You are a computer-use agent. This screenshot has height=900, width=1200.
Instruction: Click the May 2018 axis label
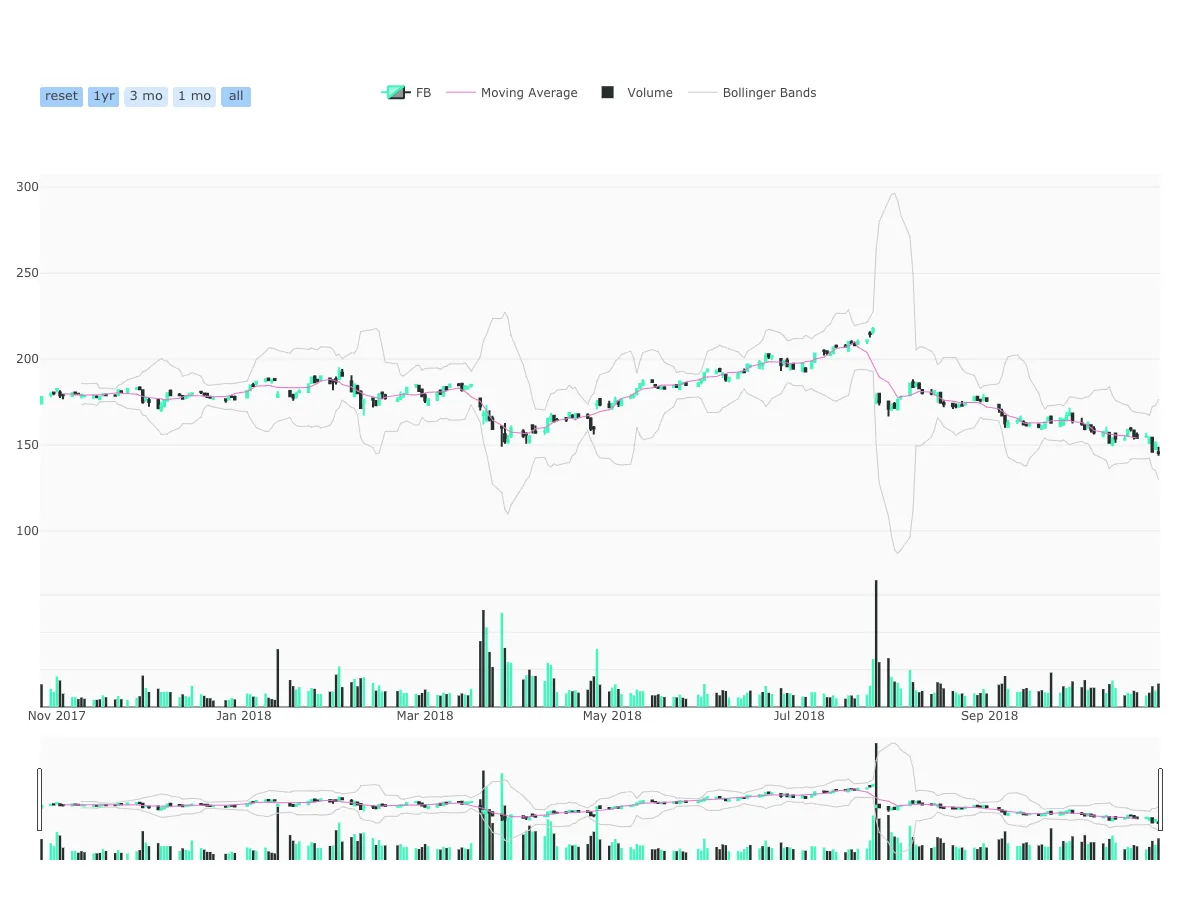tap(612, 716)
